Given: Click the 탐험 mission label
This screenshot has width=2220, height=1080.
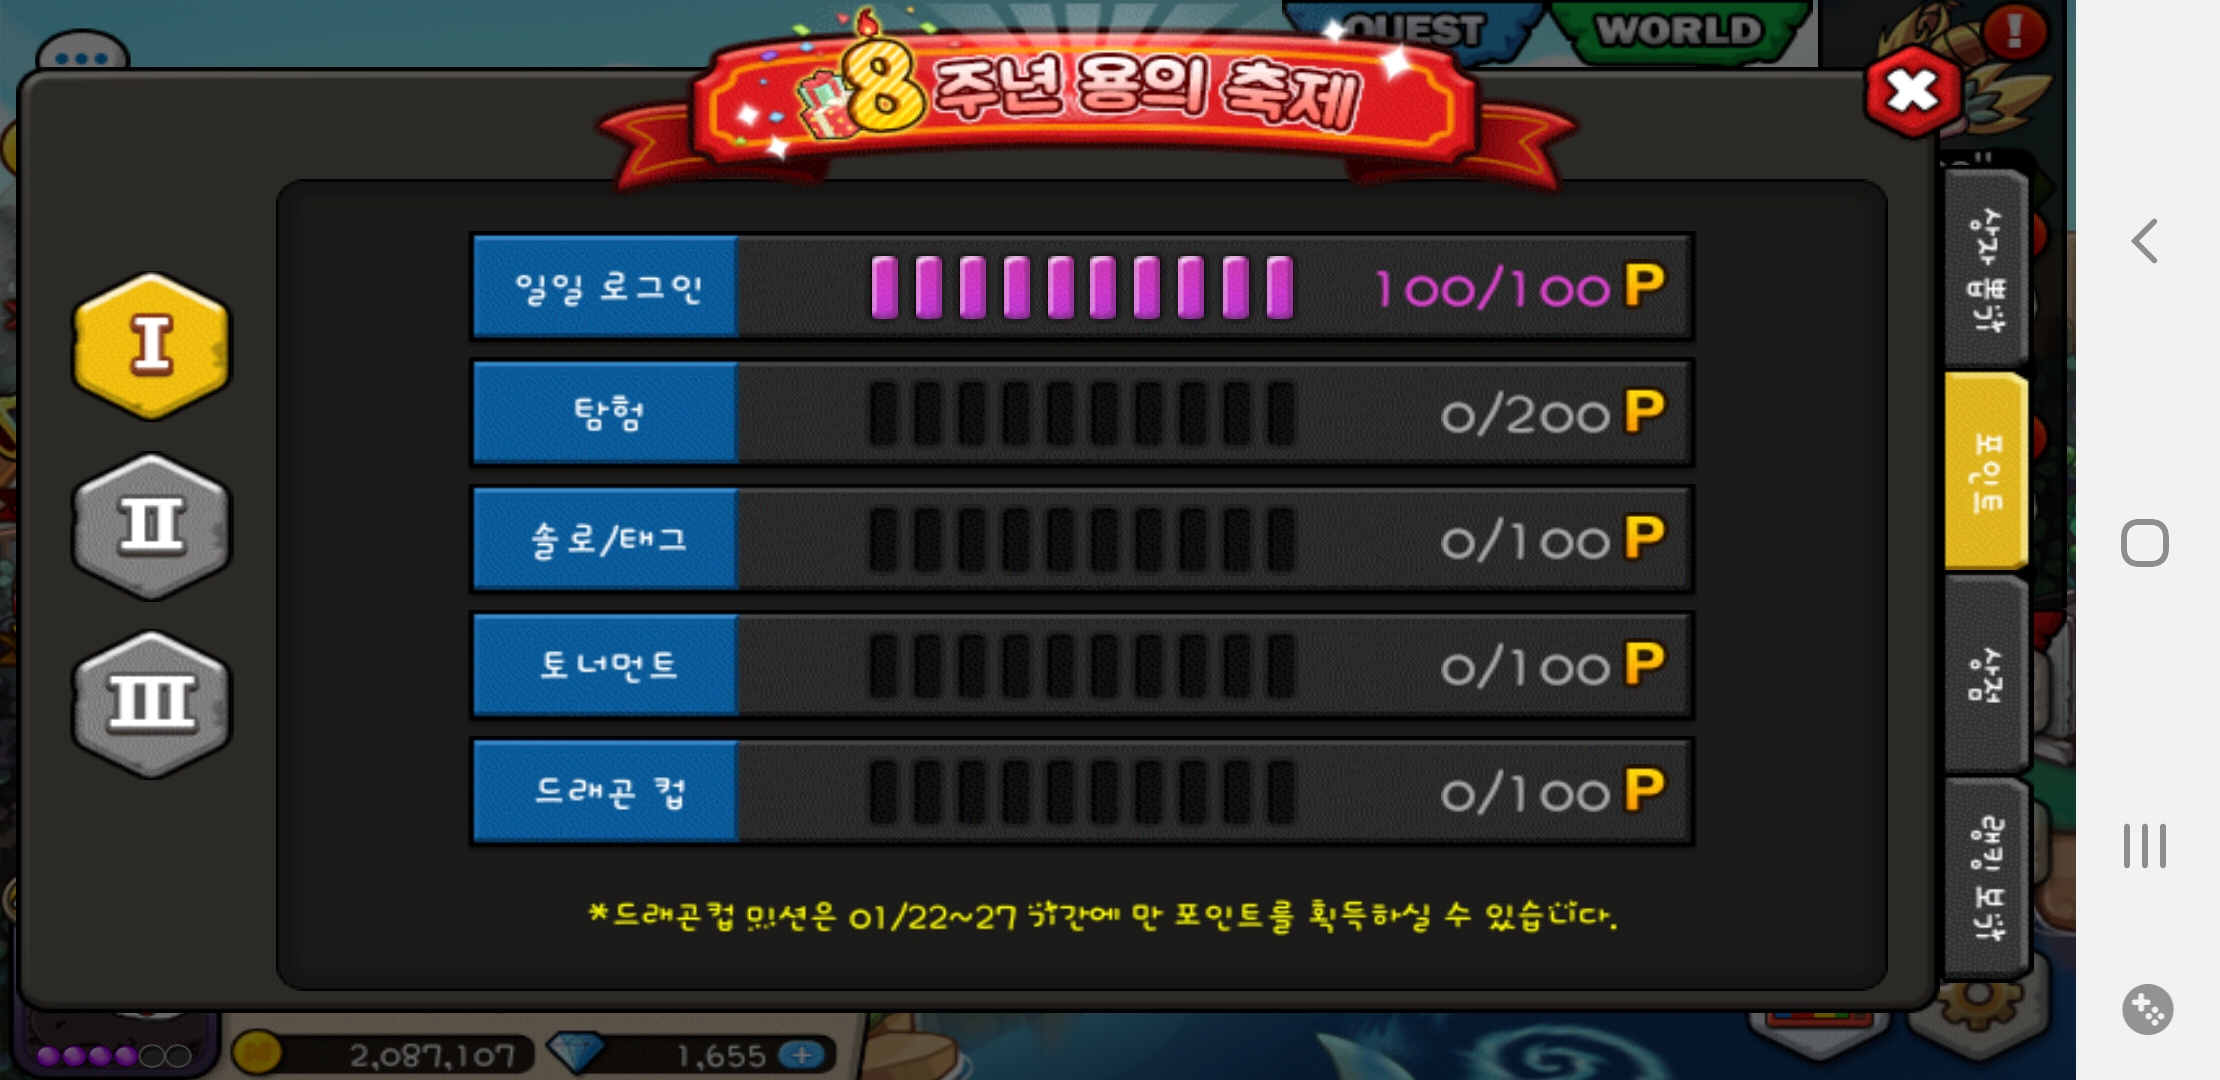Looking at the screenshot, I should point(606,413).
